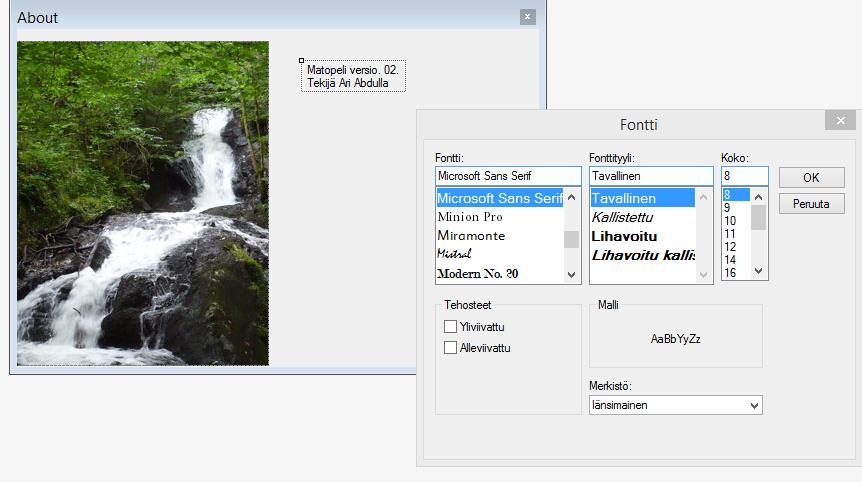Click the Peruuta button

pos(811,204)
